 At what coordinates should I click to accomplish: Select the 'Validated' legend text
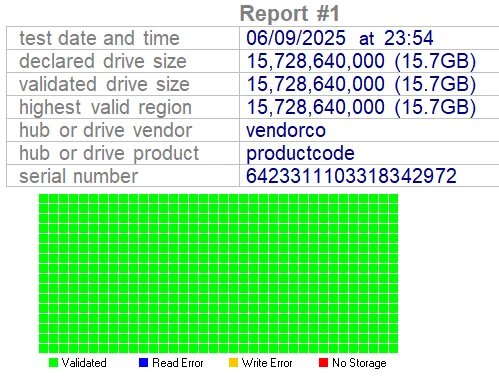point(84,363)
